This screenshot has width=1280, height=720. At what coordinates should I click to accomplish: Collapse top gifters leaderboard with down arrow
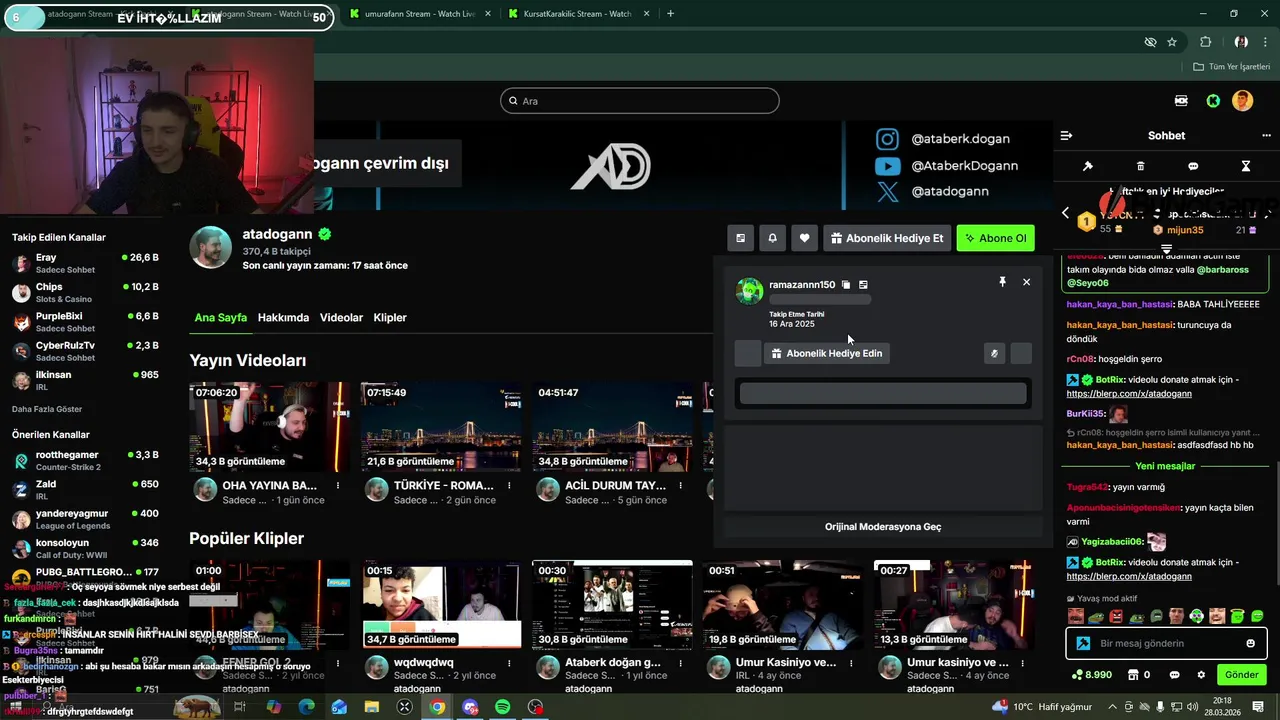[x=1166, y=249]
